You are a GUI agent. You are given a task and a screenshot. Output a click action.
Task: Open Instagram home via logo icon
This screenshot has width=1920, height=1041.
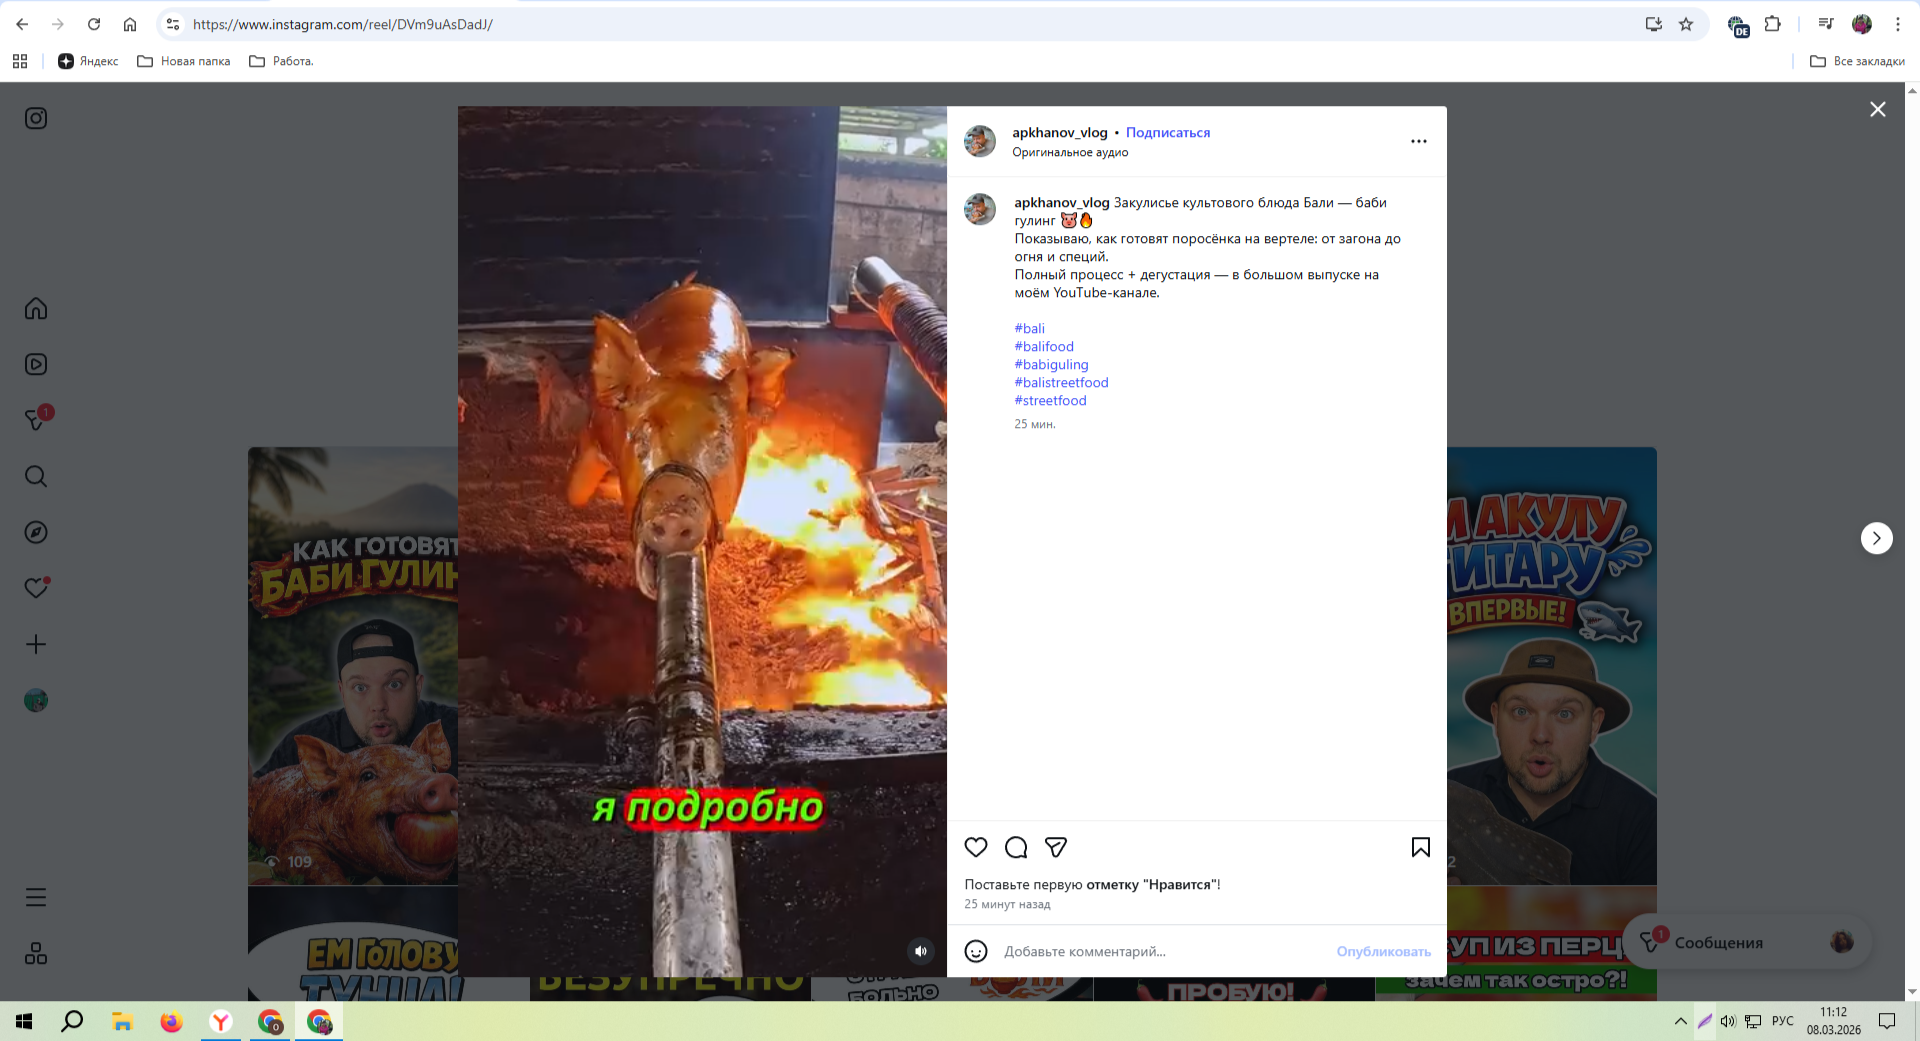36,118
